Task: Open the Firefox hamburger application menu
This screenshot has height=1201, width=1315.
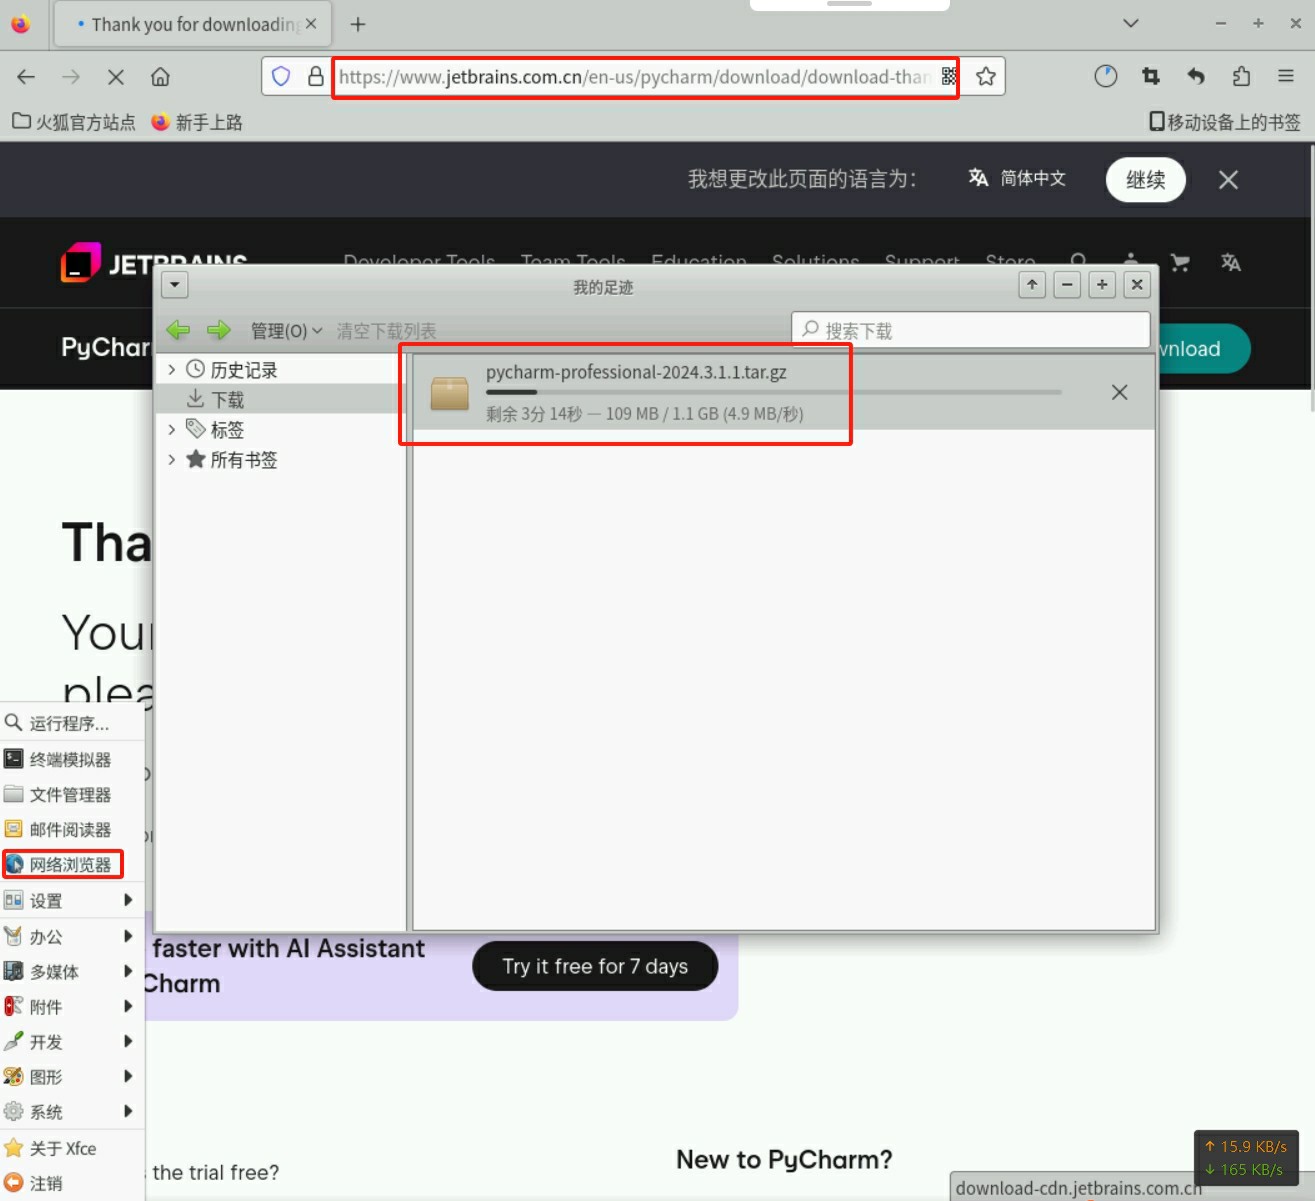Action: coord(1286,76)
